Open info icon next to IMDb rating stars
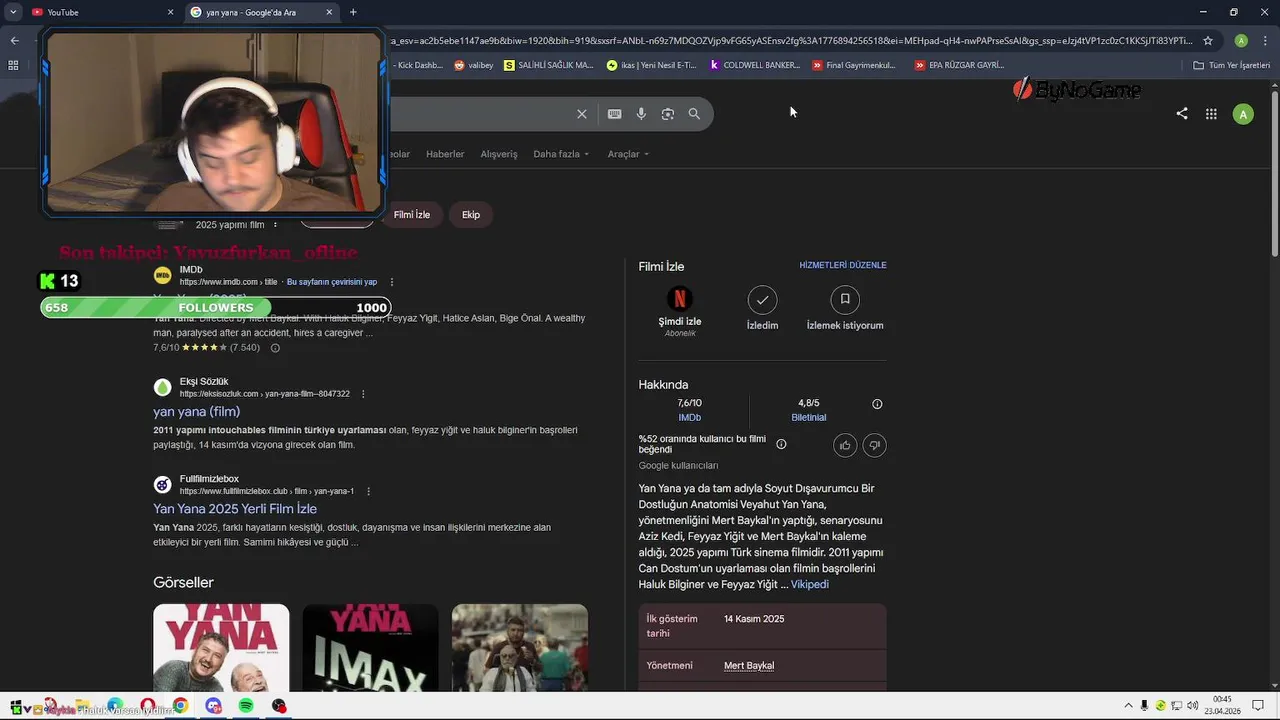 point(275,348)
